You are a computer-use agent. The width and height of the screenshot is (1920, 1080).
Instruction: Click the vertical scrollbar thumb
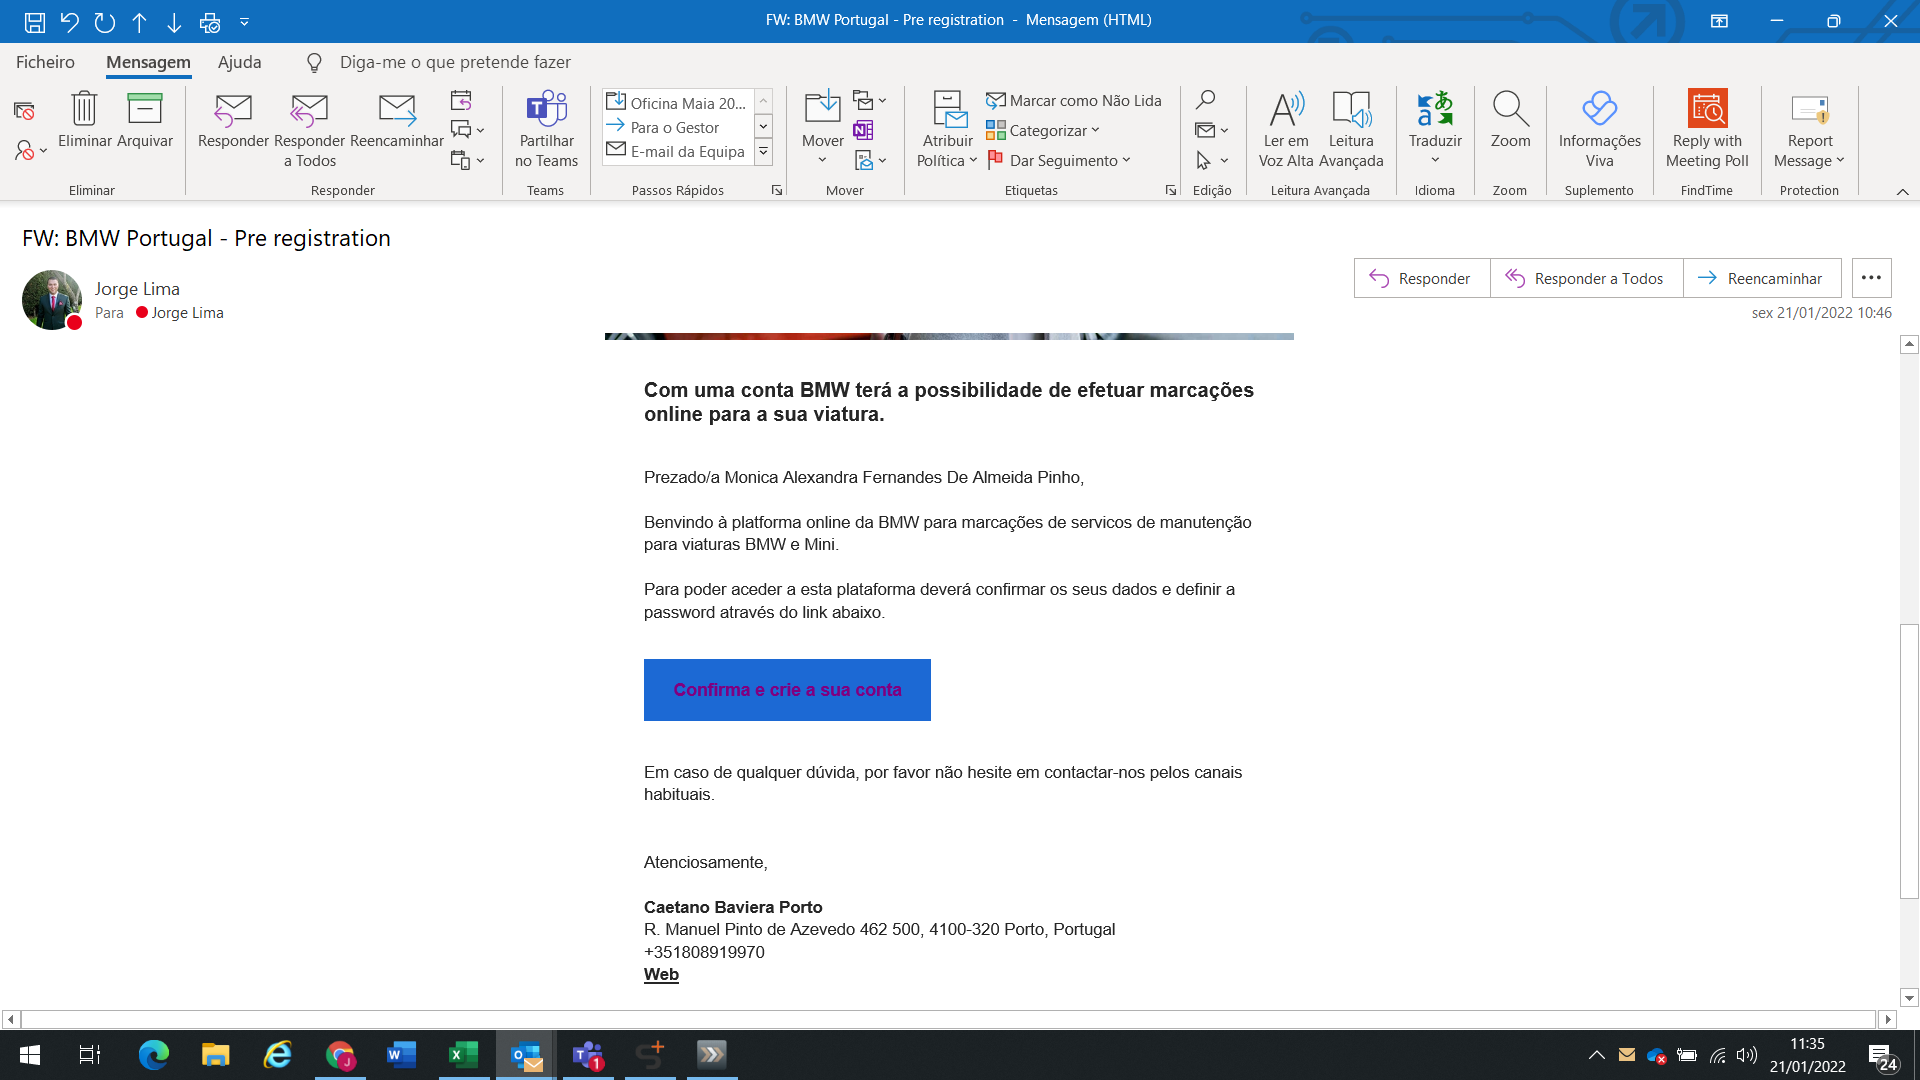(1909, 760)
